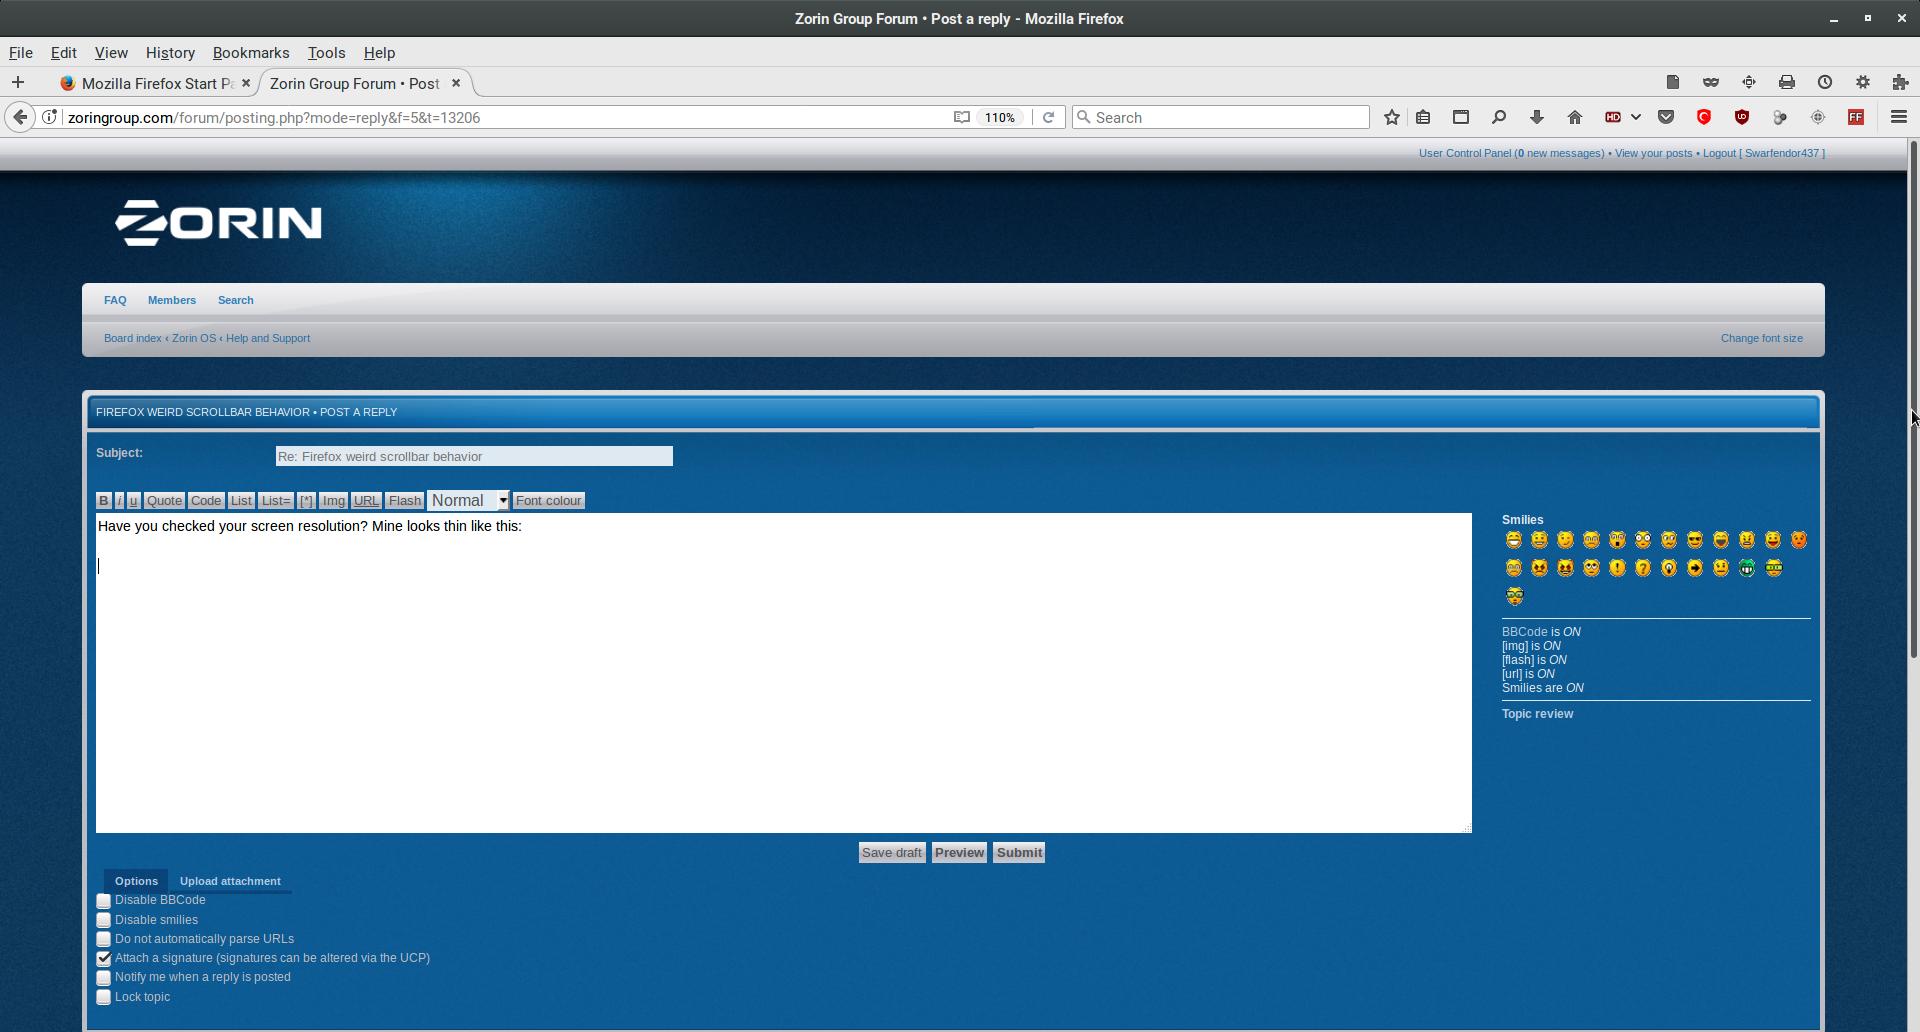Screen dimensions: 1920x1032
Task: Bookmark this page with the star icon
Action: coord(1391,117)
